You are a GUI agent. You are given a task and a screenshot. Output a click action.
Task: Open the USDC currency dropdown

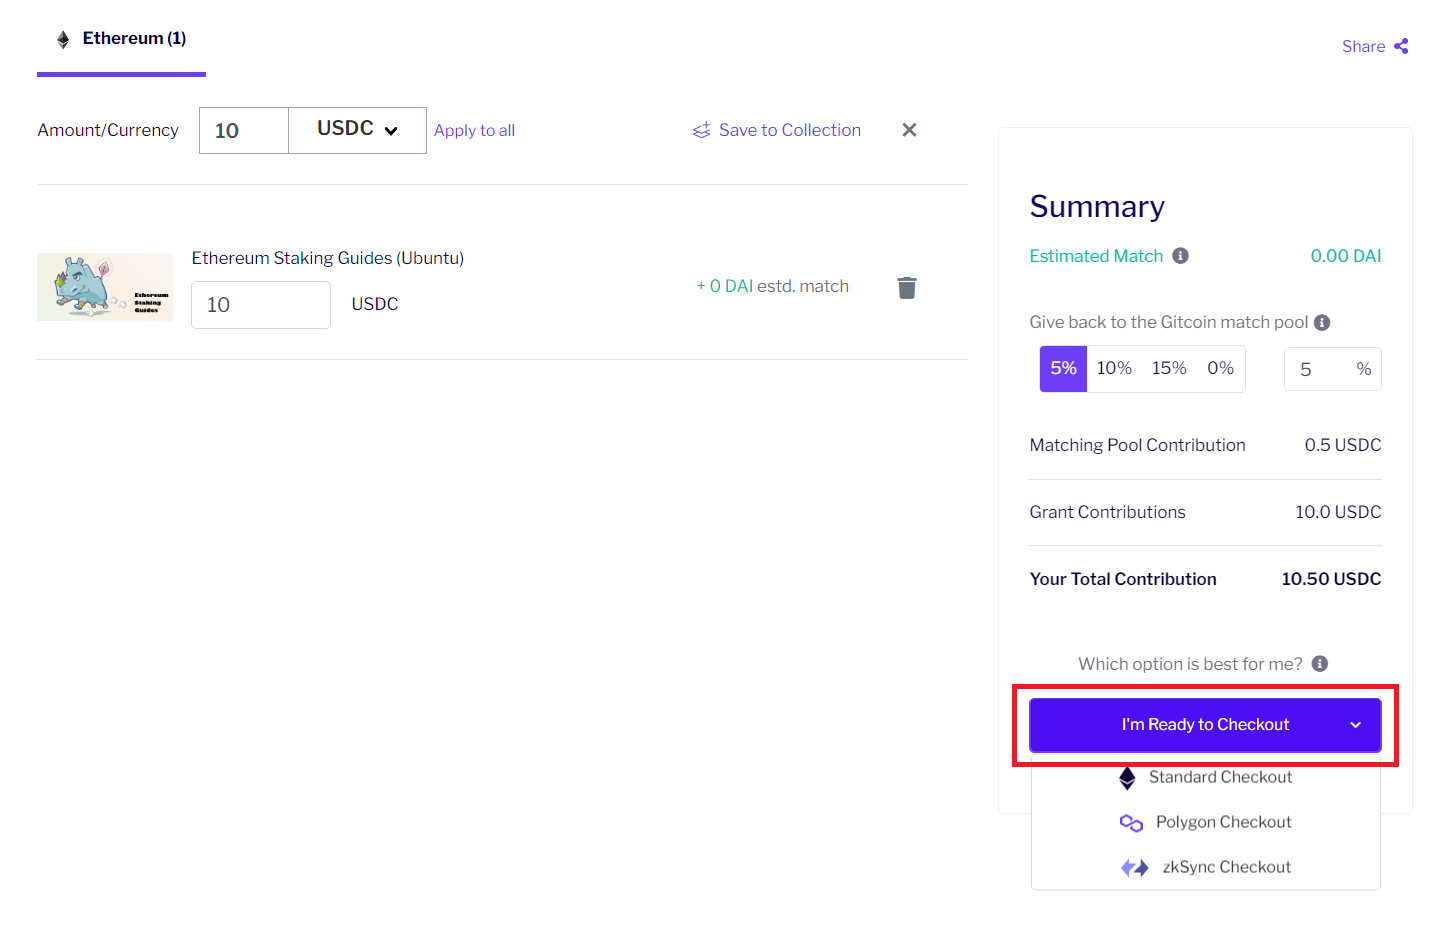tap(357, 130)
